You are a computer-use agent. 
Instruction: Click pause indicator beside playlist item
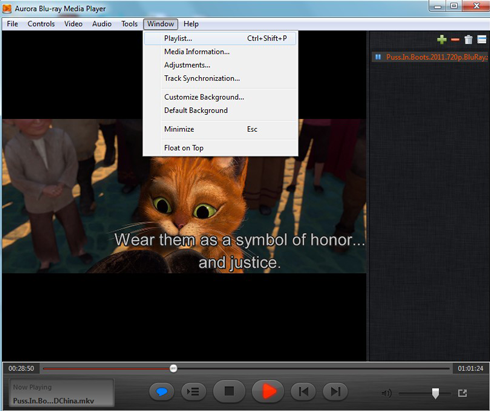(378, 57)
